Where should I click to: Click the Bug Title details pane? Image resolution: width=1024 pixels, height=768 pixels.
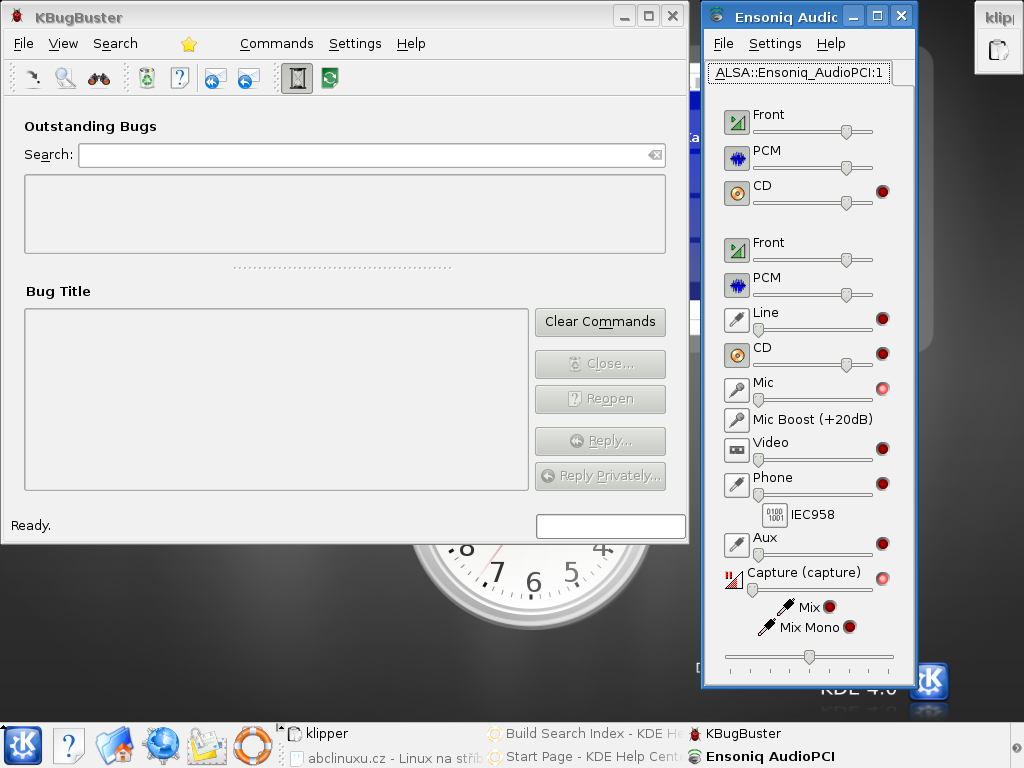[276, 400]
